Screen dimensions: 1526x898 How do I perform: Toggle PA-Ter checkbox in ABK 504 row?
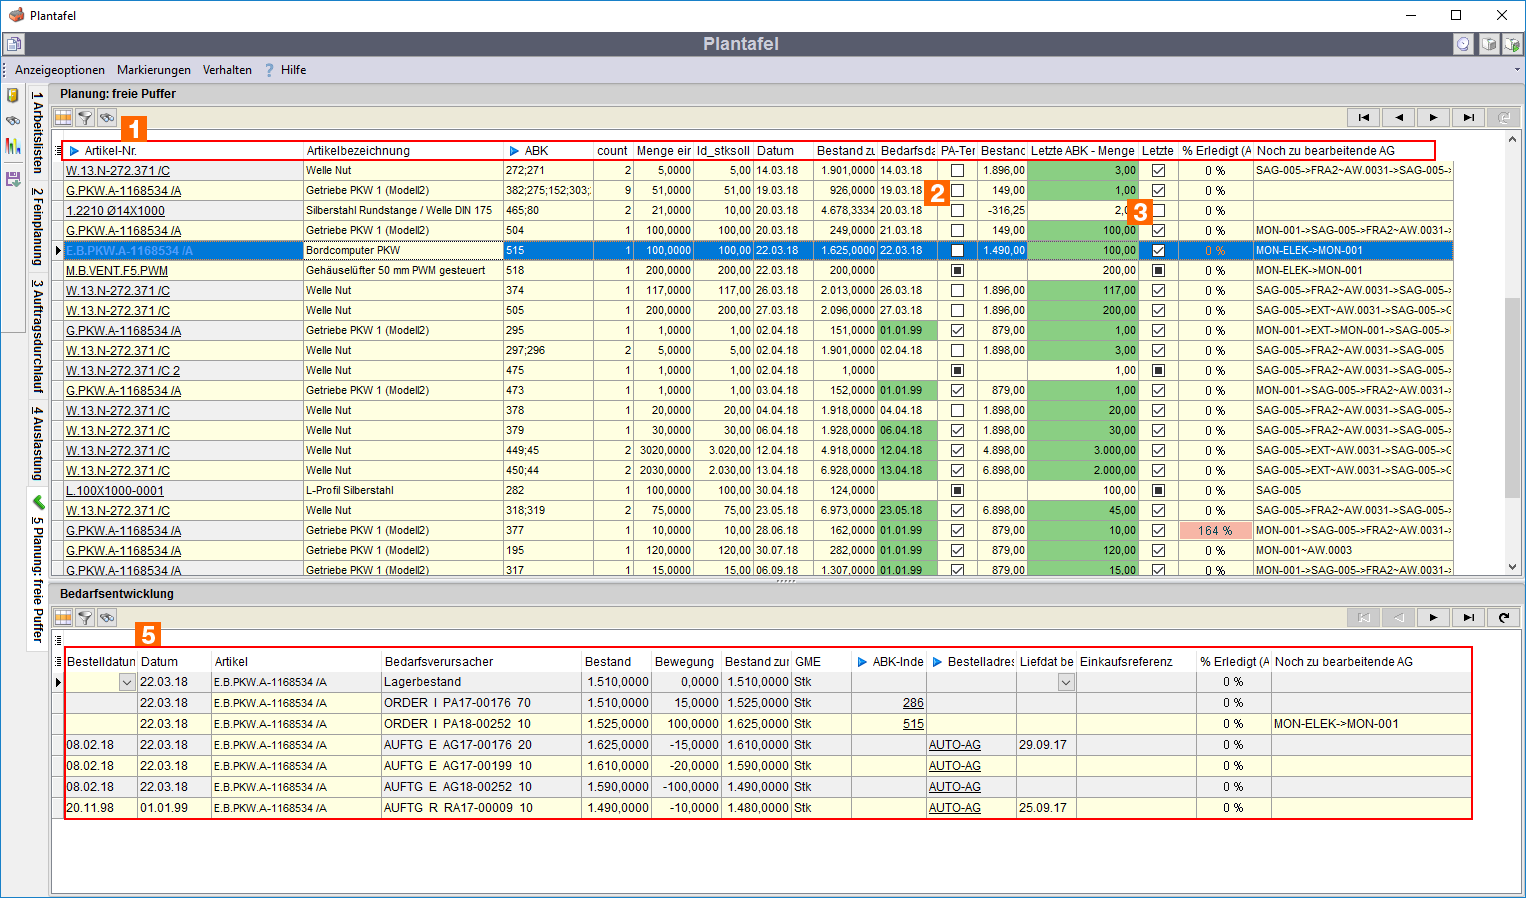pyautogui.click(x=957, y=230)
